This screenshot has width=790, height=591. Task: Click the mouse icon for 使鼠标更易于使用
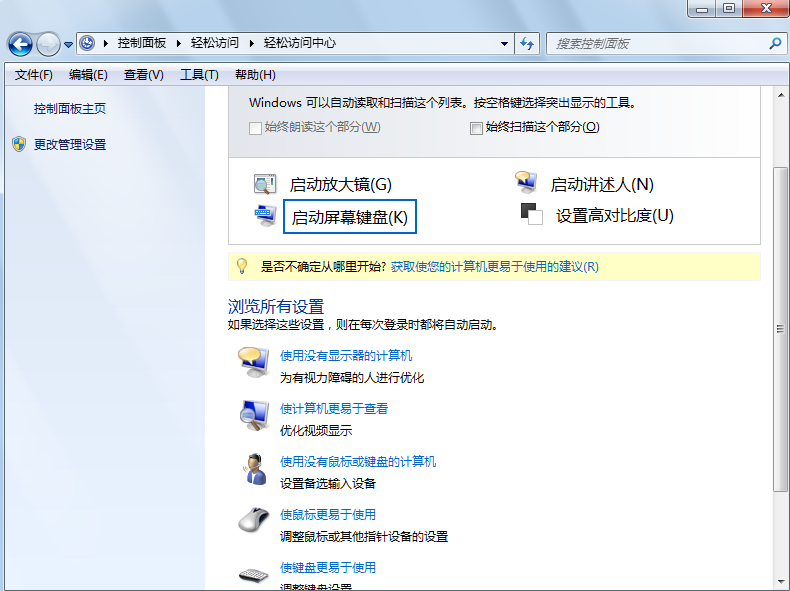(x=253, y=521)
